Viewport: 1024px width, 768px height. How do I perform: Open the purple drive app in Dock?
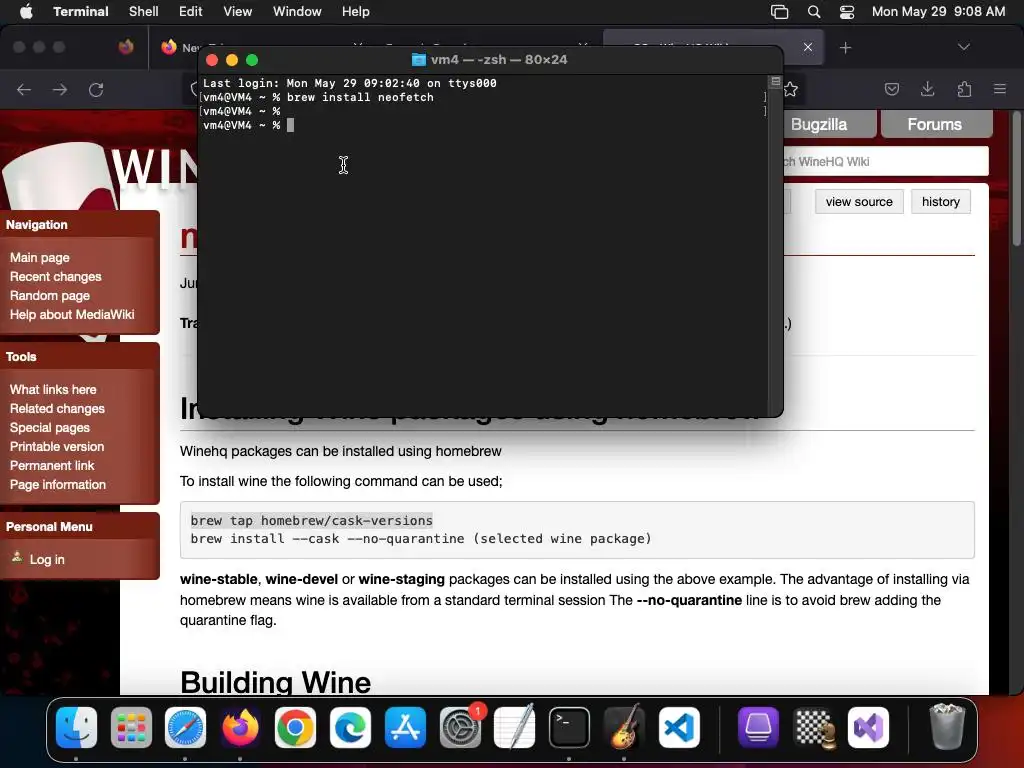758,728
